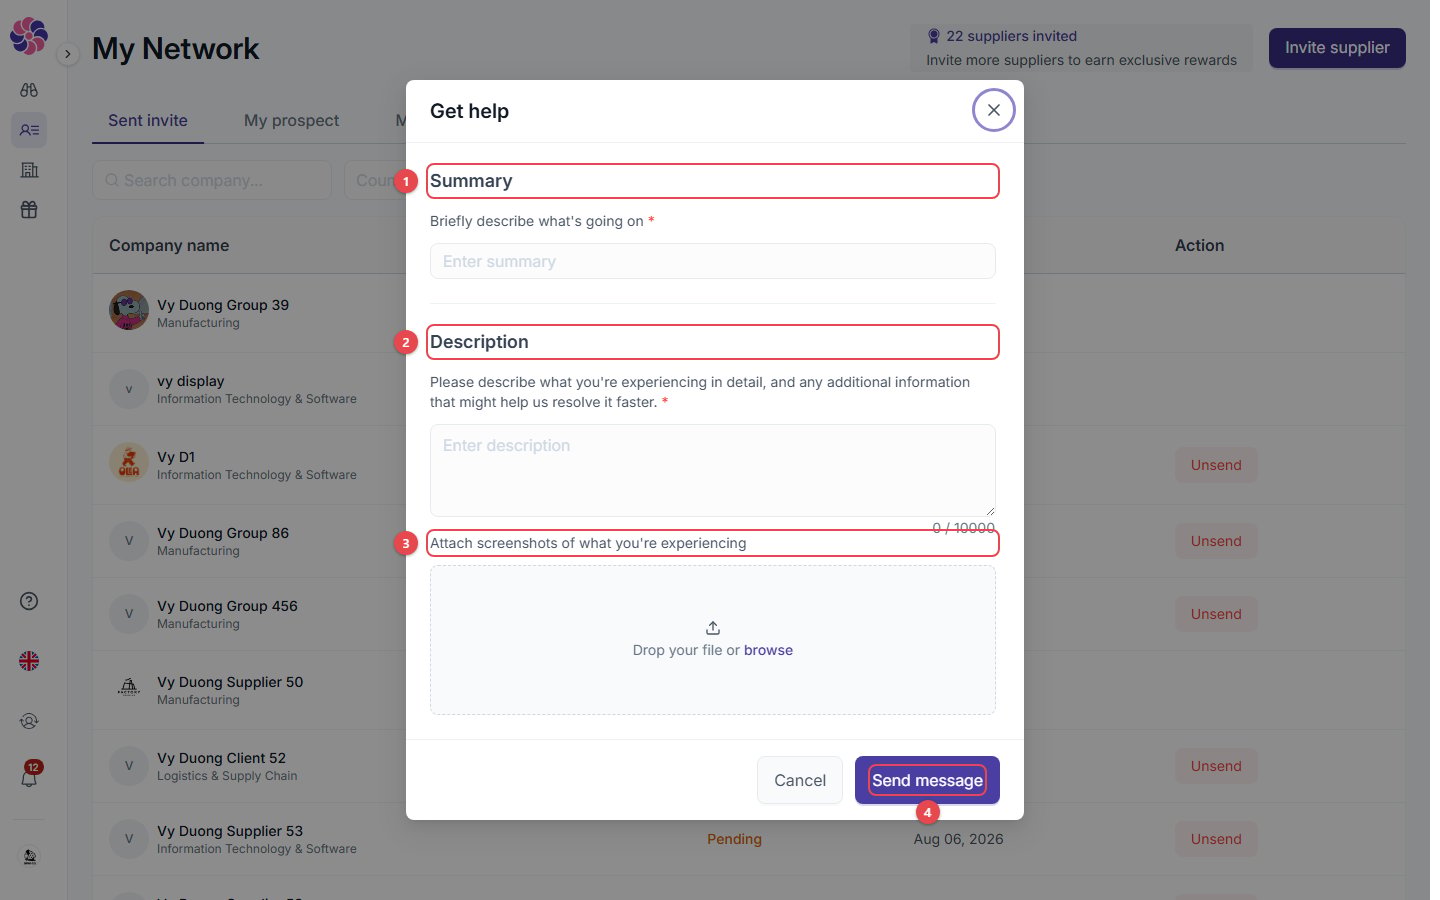Click the app logo in the sidebar
The width and height of the screenshot is (1440, 900).
(x=29, y=36)
